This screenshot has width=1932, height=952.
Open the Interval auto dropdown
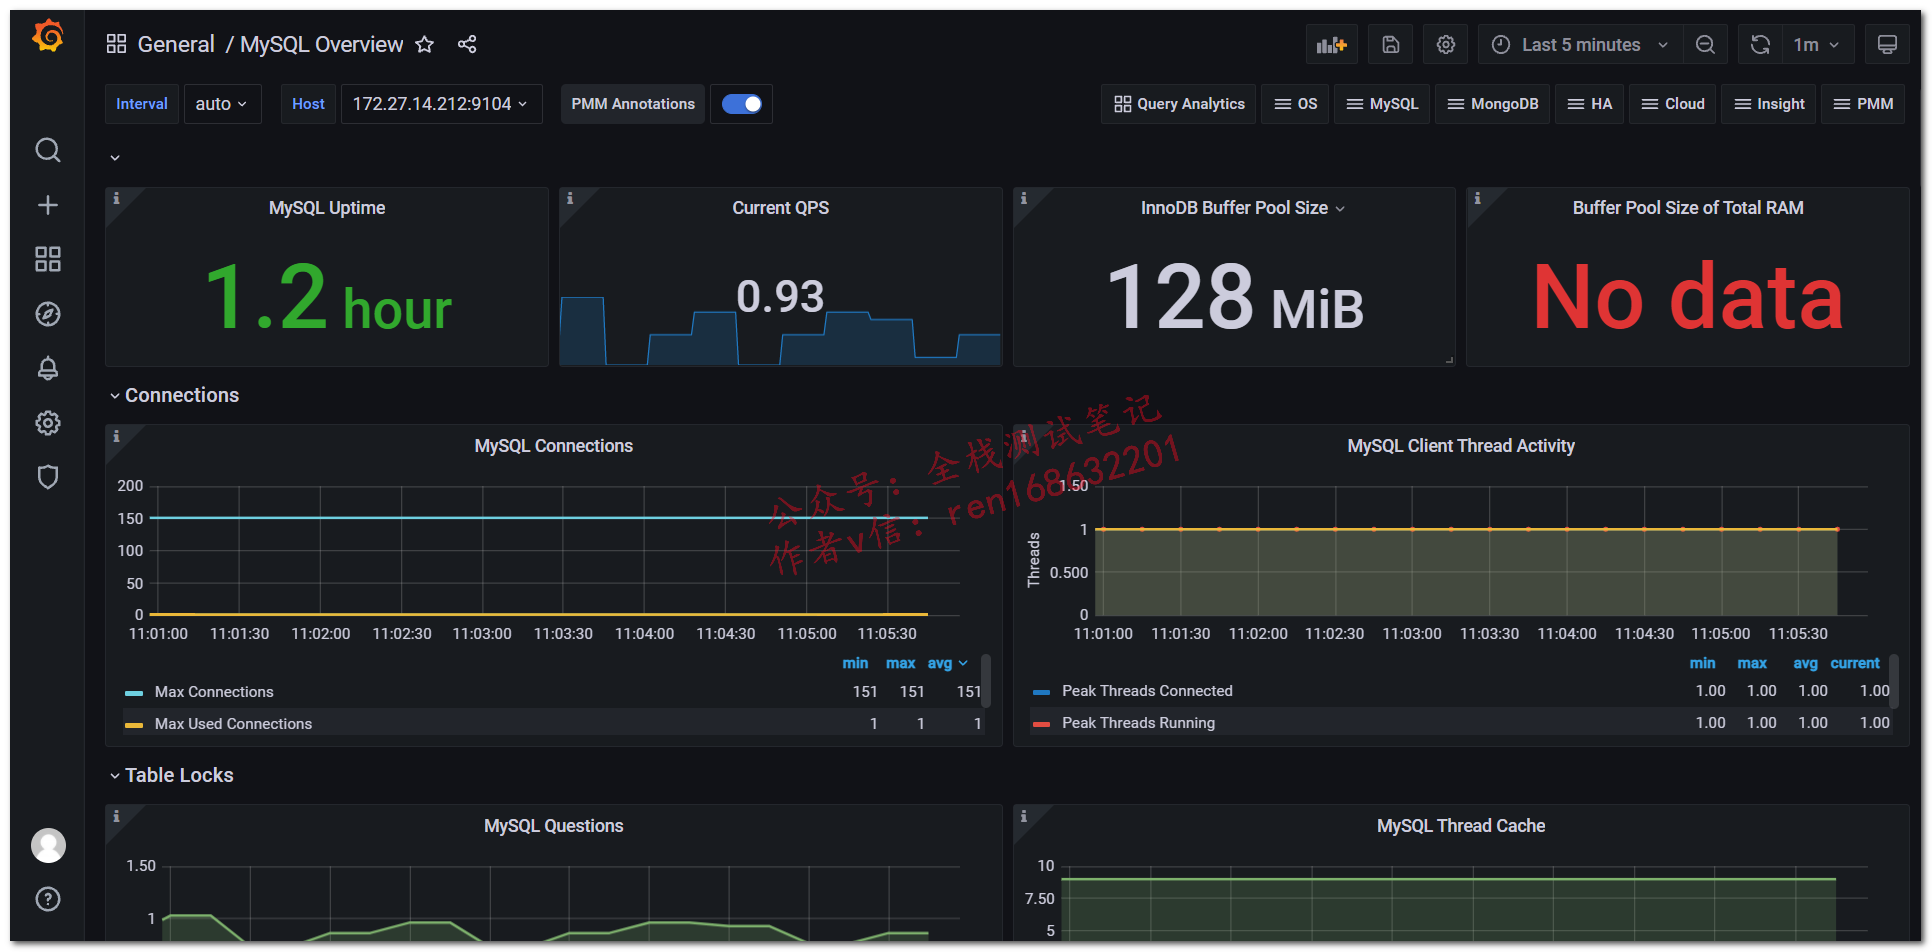coord(222,104)
